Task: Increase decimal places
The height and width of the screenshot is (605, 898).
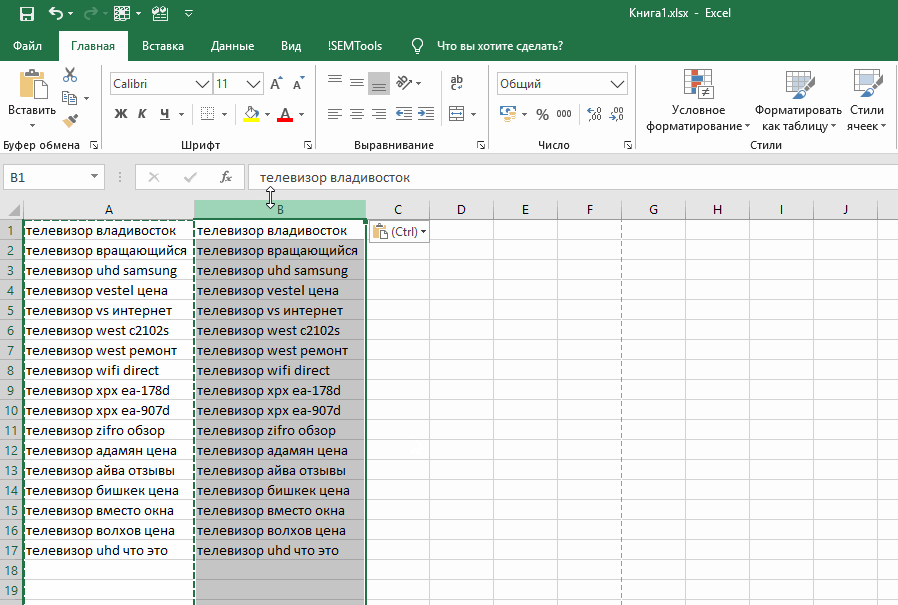Action: (594, 114)
